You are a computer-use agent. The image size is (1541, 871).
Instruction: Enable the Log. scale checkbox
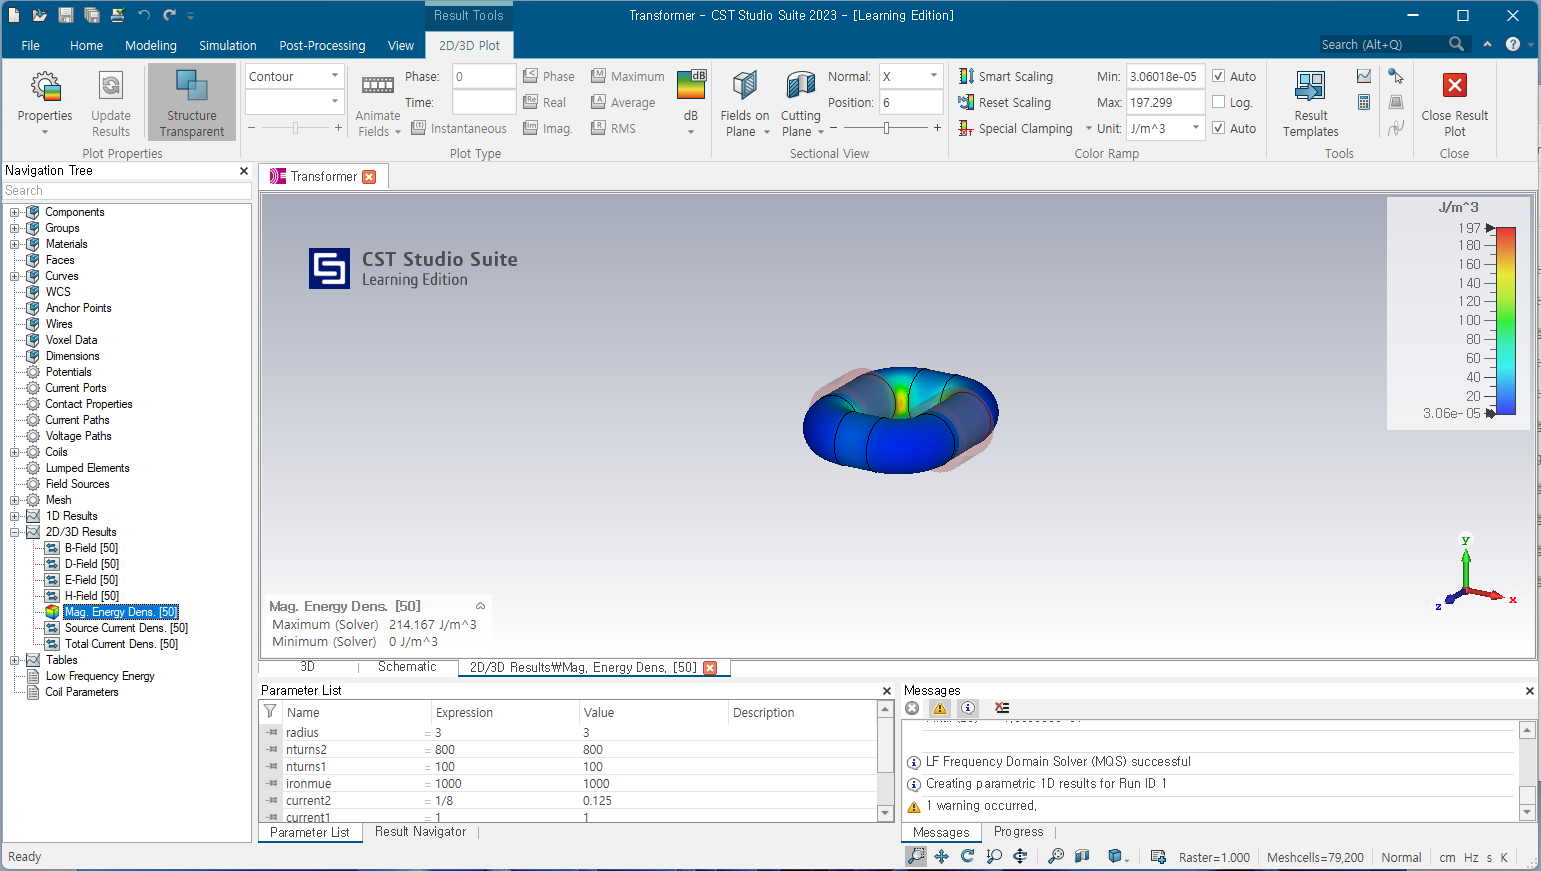[x=1218, y=102]
